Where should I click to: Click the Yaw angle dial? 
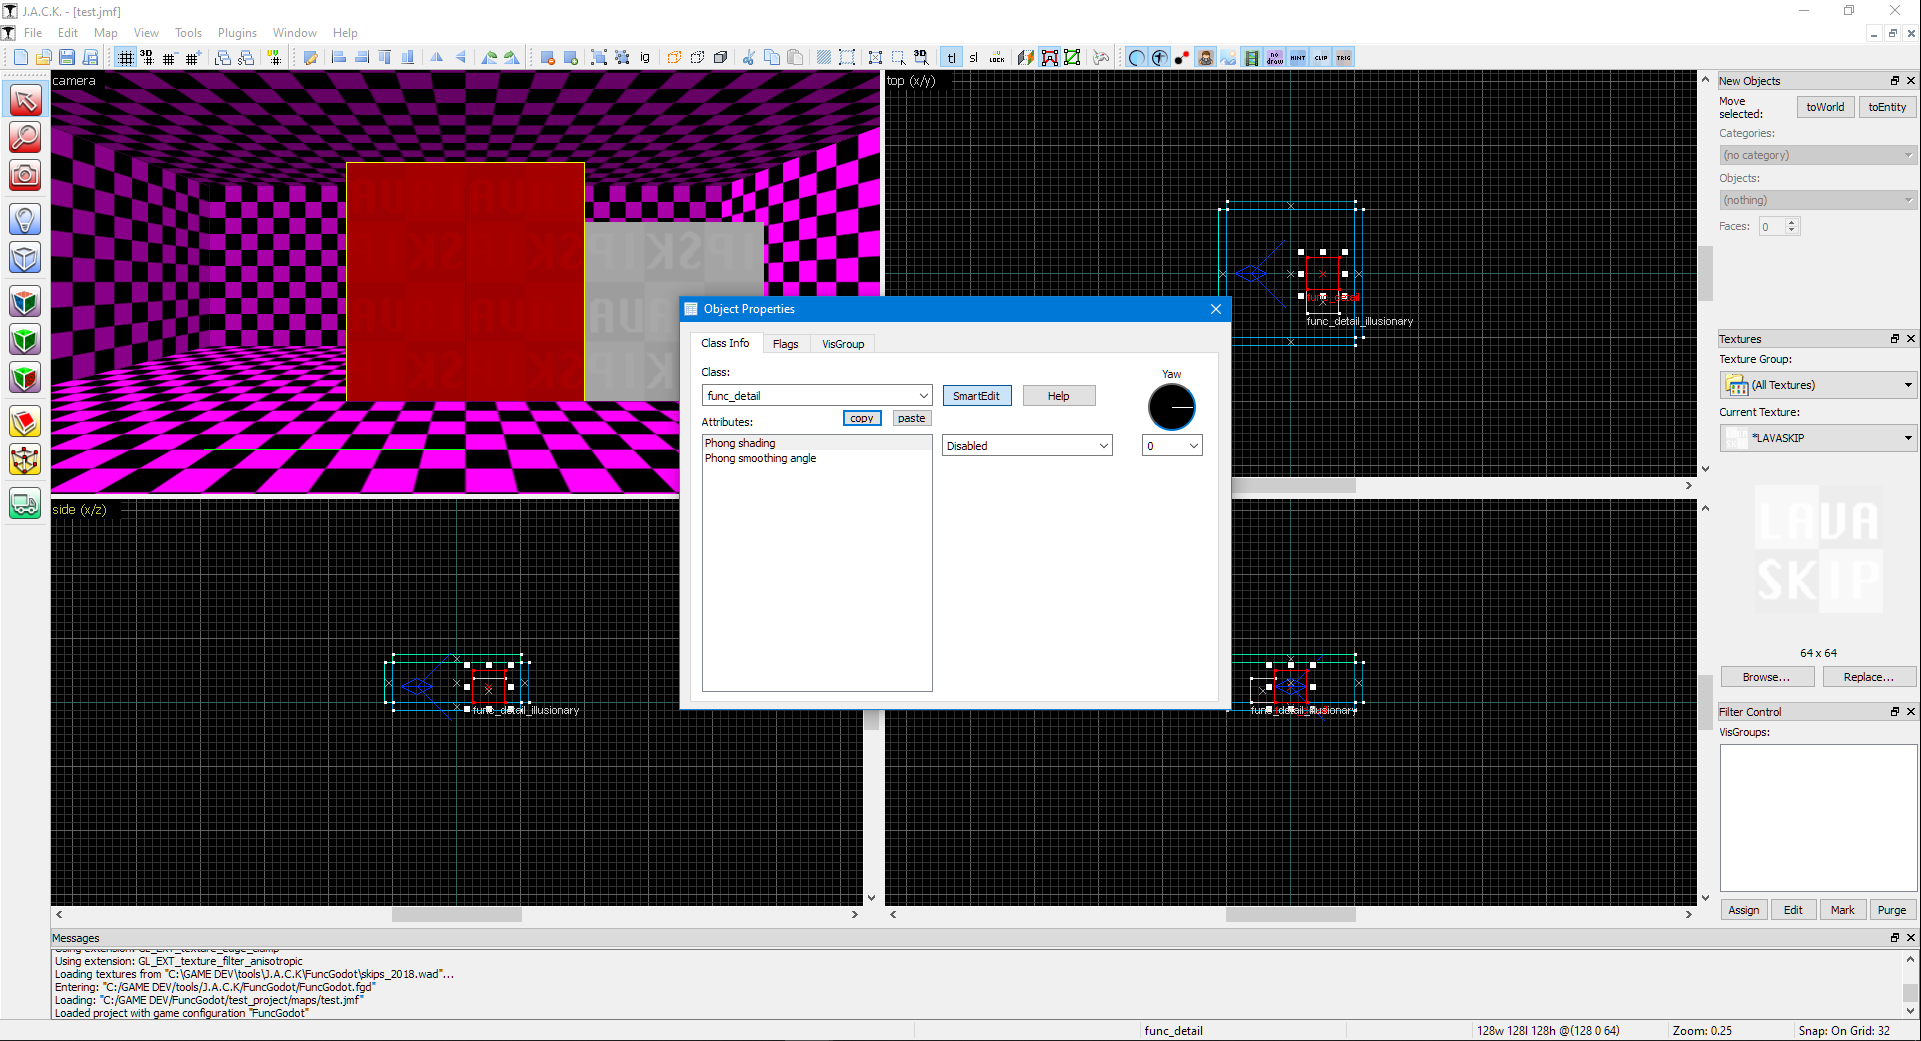point(1171,408)
